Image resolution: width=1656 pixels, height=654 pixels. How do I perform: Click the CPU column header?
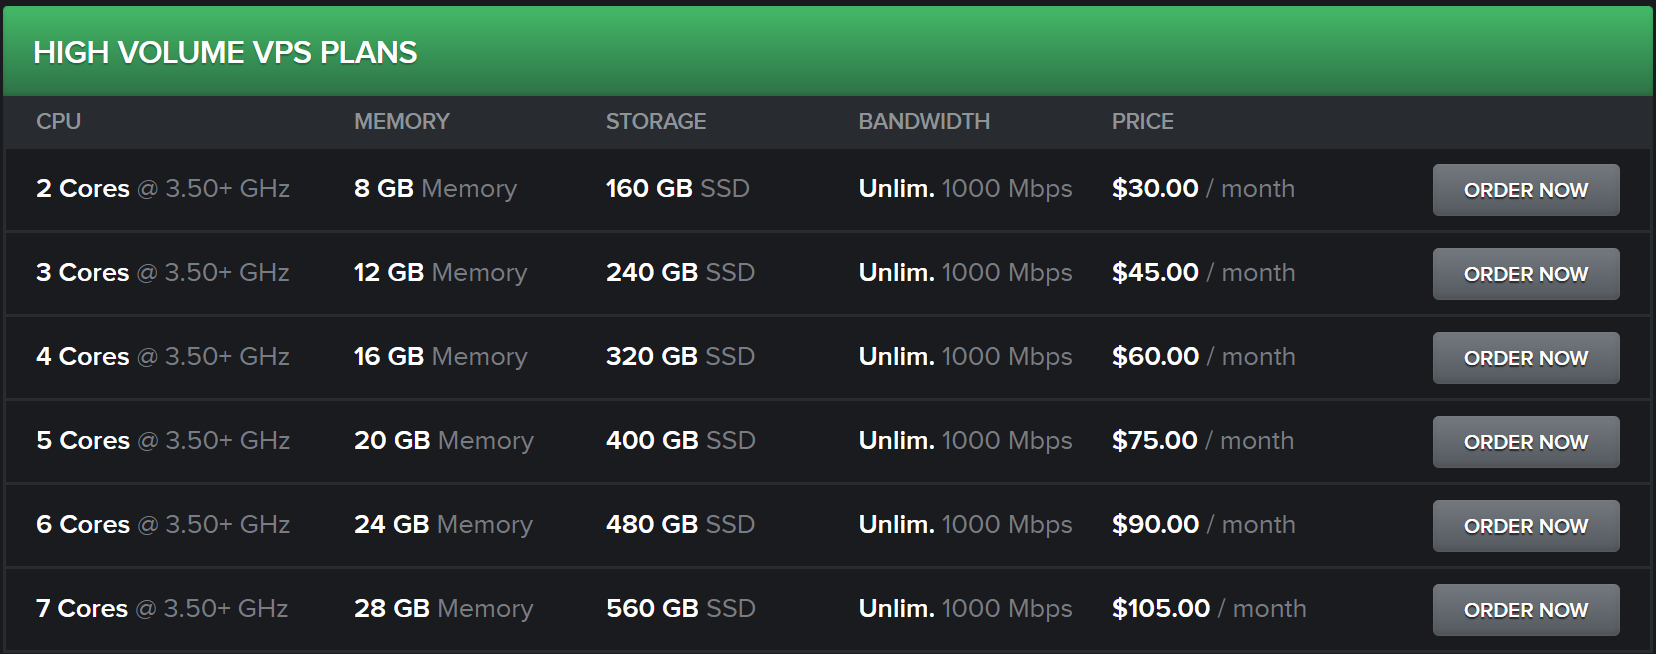coord(59,121)
